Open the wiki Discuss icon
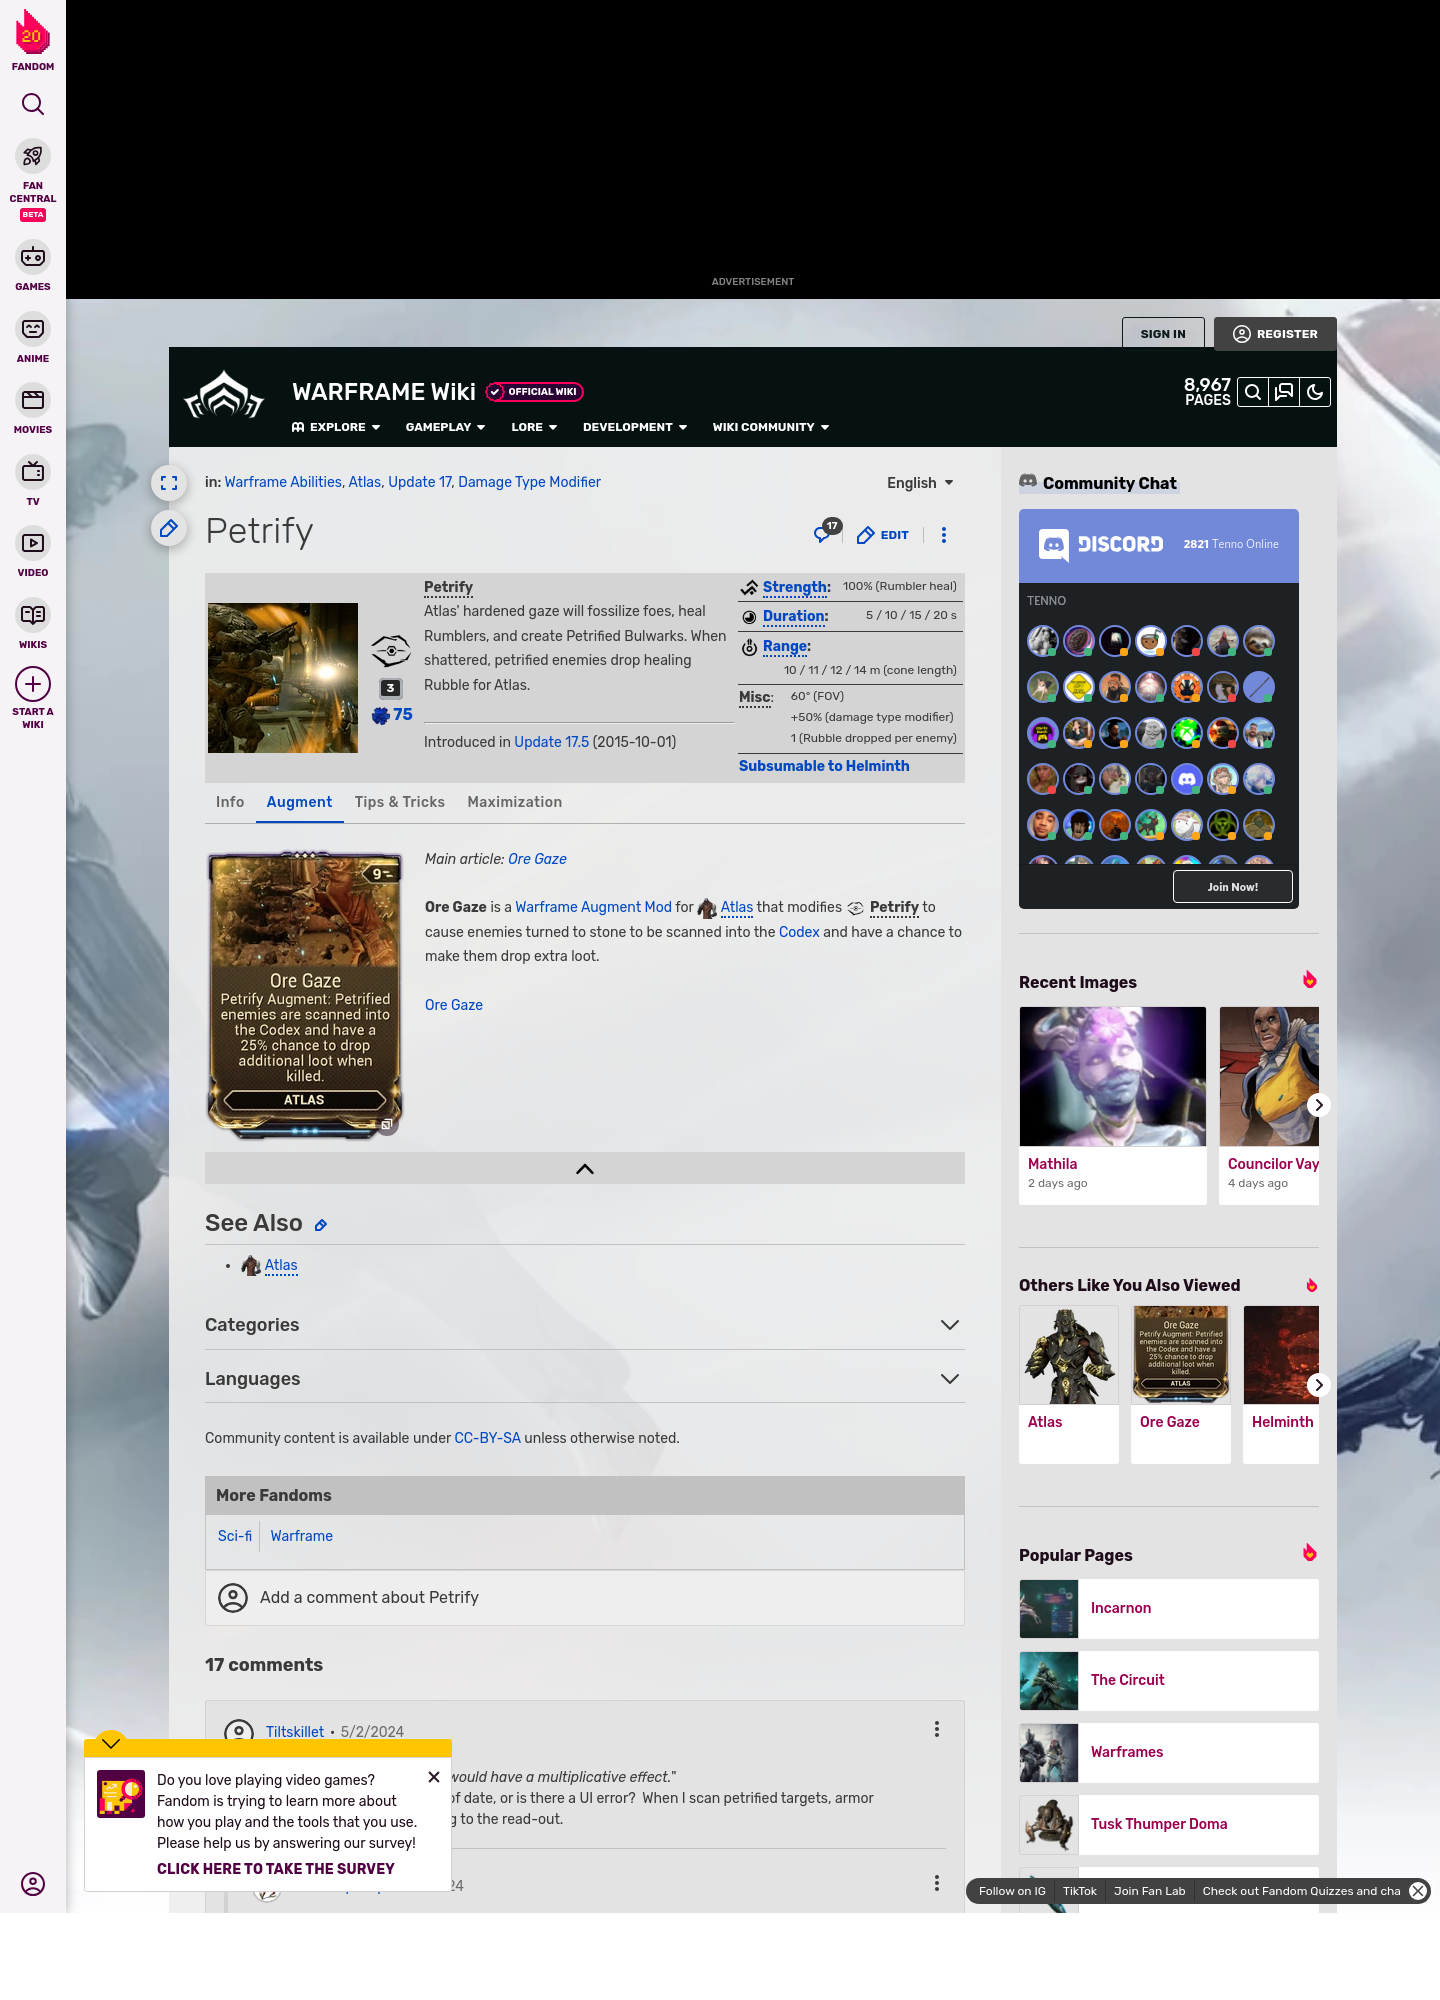1440x2000 pixels. pyautogui.click(x=1284, y=392)
